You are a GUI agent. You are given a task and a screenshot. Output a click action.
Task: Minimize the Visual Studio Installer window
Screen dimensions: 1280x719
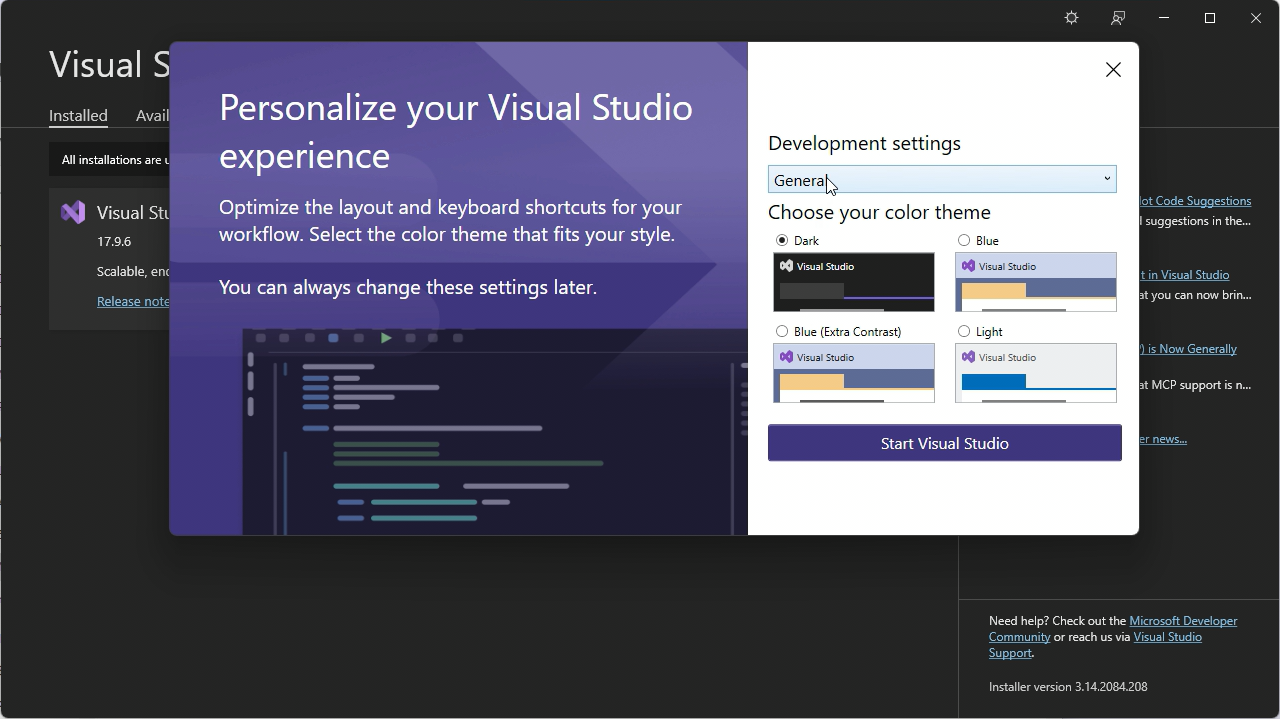(1164, 18)
